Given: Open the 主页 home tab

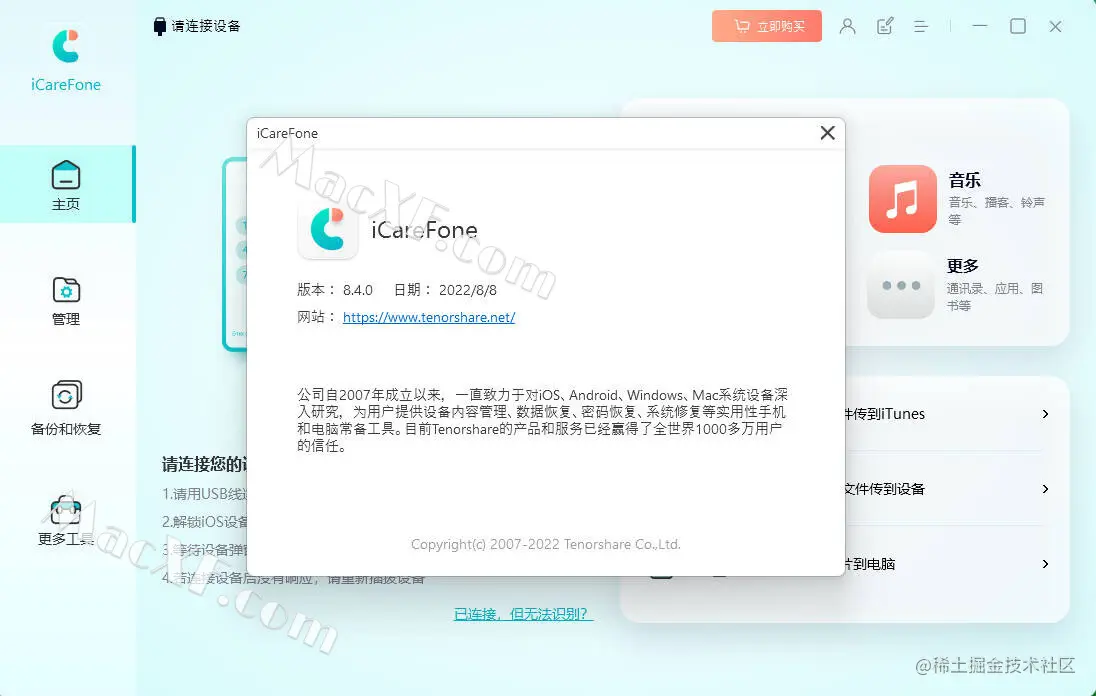Looking at the screenshot, I should (66, 184).
